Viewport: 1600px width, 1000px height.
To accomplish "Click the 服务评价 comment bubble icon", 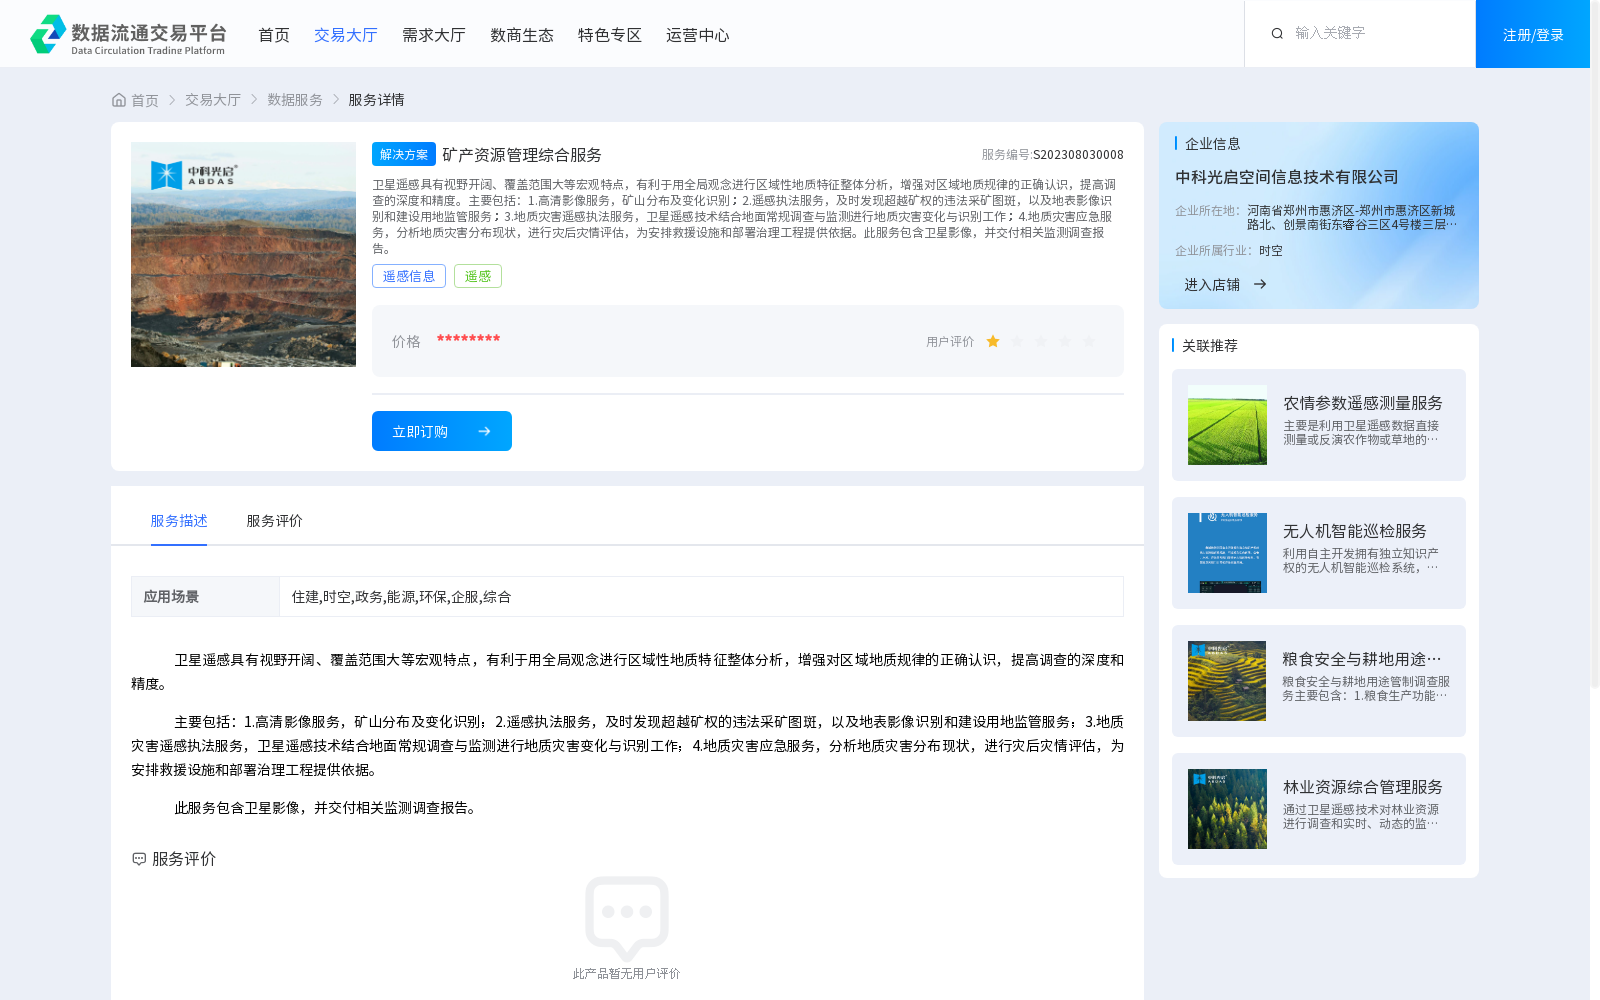I will pyautogui.click(x=139, y=859).
